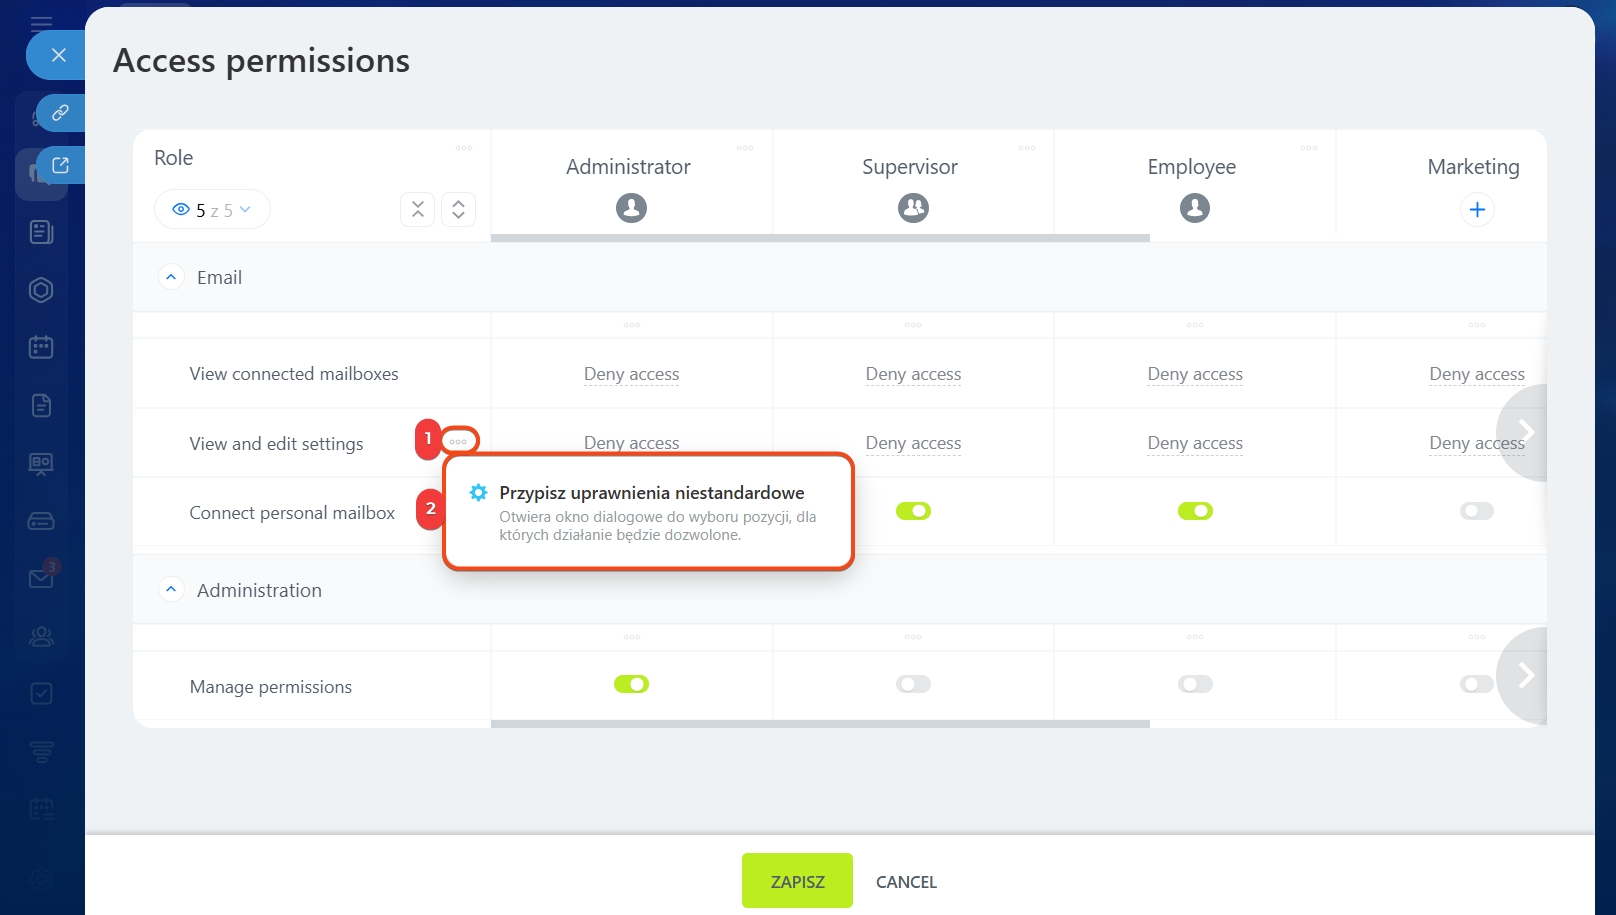Click the collapse all sections icon

click(x=418, y=209)
